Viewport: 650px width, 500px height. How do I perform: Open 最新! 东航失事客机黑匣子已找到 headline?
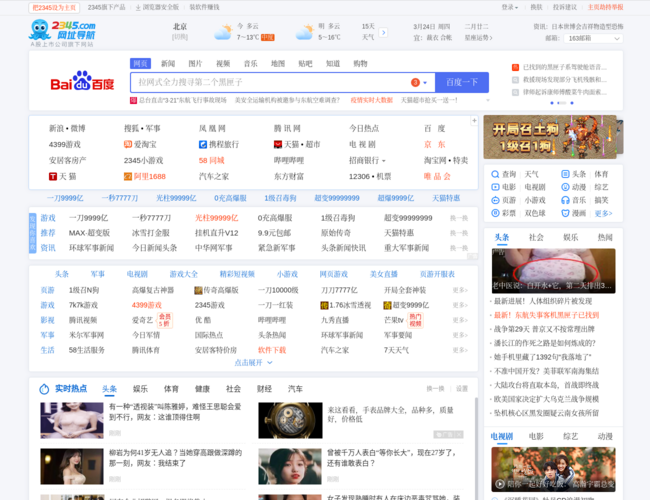pos(546,316)
